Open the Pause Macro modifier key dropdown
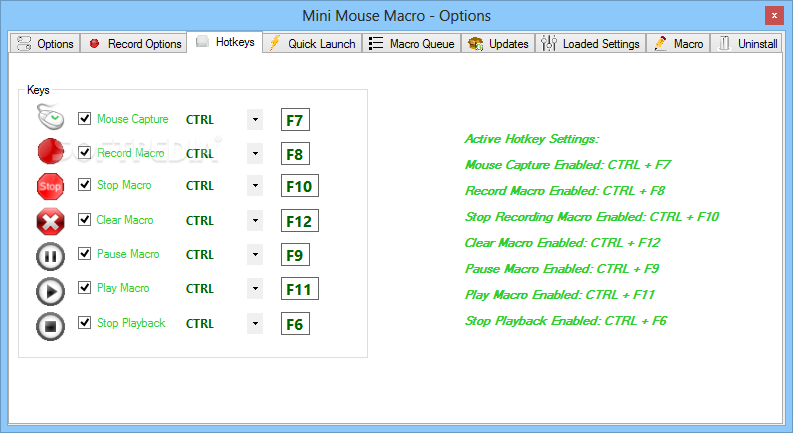The height and width of the screenshot is (433, 793). [x=255, y=254]
